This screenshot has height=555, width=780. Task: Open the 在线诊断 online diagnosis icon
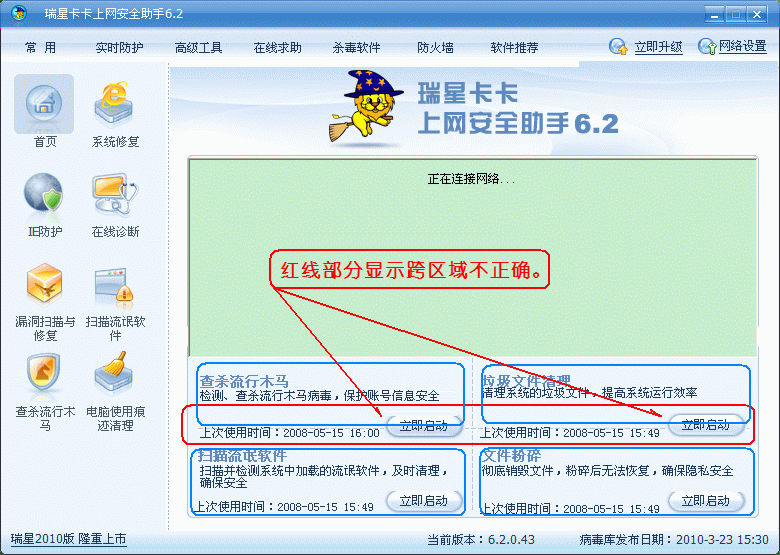115,194
